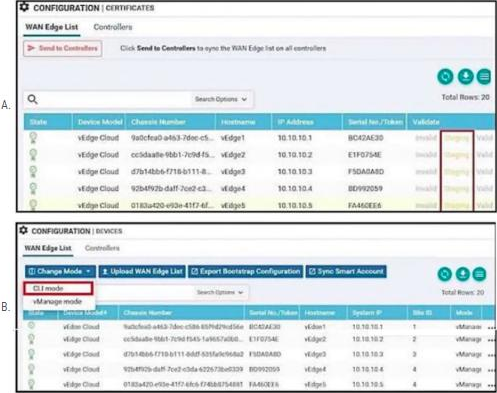
Task: Open the Change Mode dropdown
Action: pos(60,271)
